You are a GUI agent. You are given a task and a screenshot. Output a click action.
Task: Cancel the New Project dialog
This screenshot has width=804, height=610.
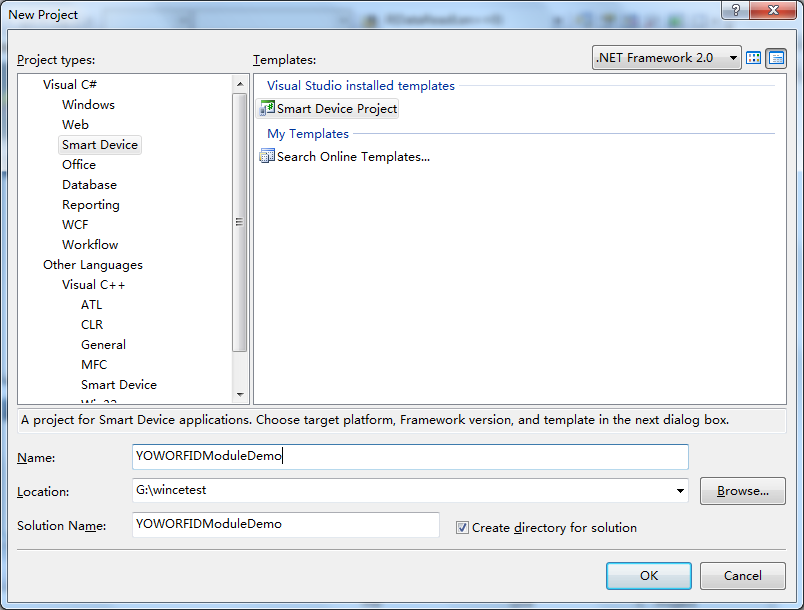(x=742, y=575)
